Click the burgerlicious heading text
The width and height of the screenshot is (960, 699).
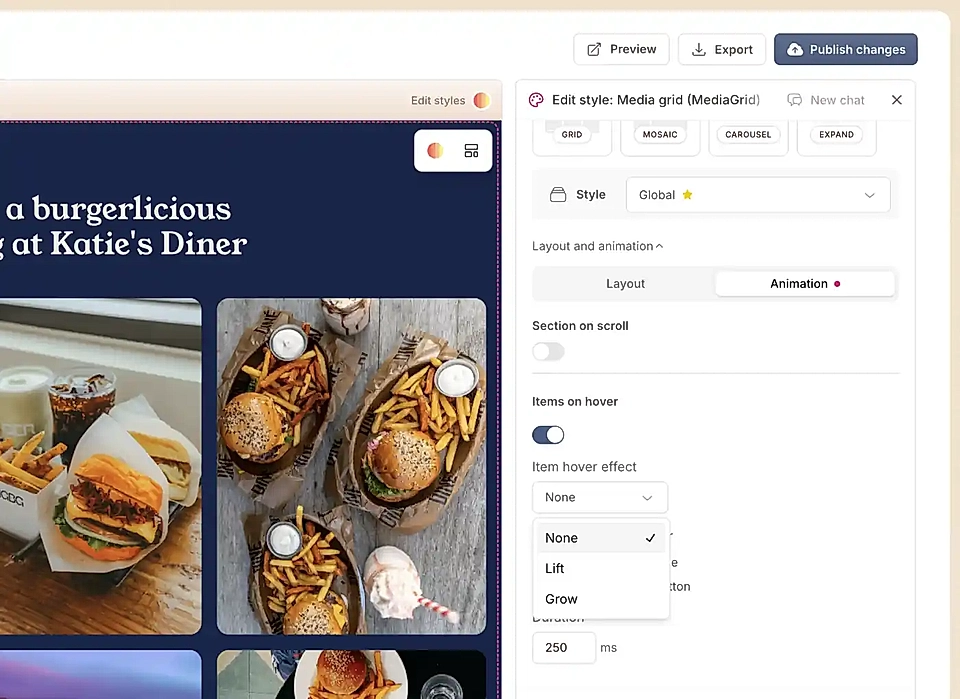(x=124, y=226)
